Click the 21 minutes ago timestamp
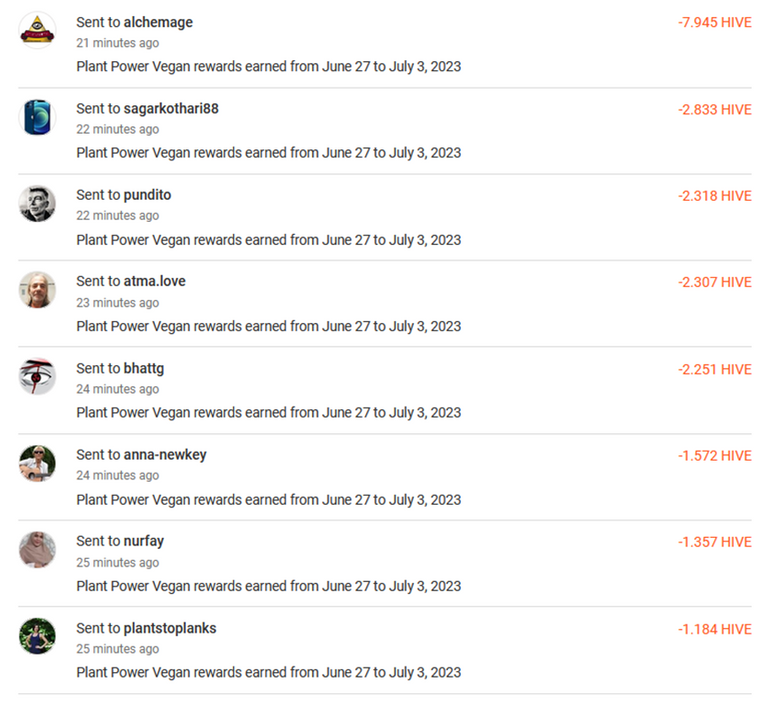This screenshot has height=703, width=768. pyautogui.click(x=118, y=43)
